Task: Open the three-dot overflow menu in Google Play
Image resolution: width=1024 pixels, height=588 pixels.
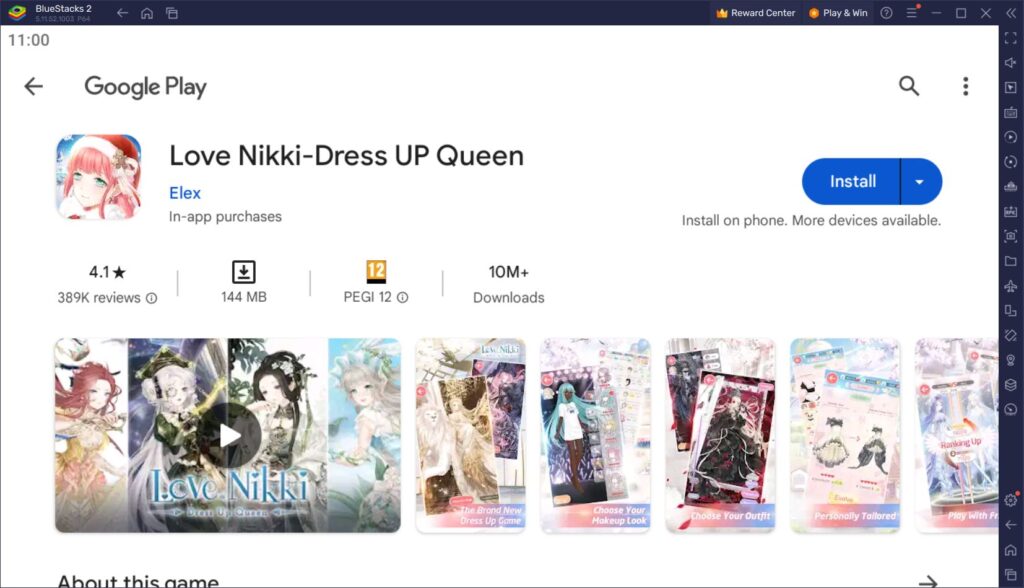Action: (965, 86)
